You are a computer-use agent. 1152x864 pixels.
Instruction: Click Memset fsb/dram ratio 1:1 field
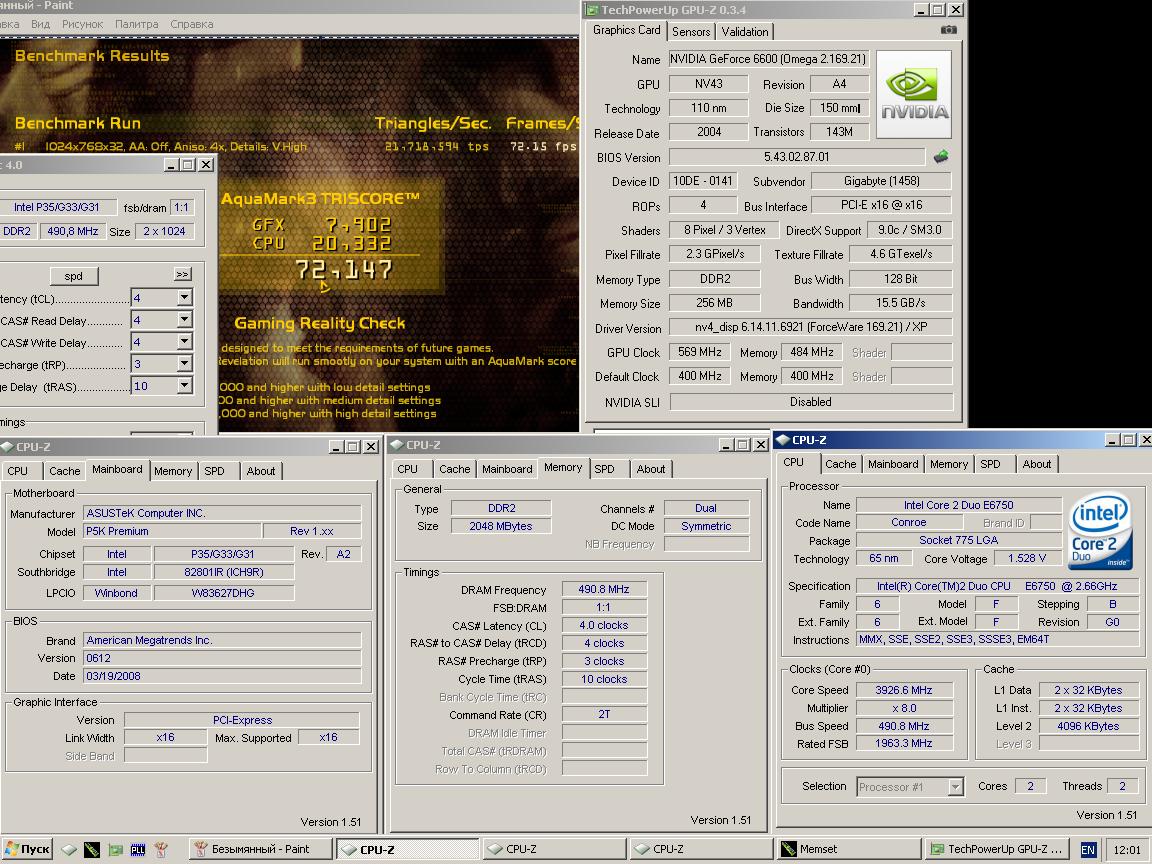pyautogui.click(x=181, y=207)
